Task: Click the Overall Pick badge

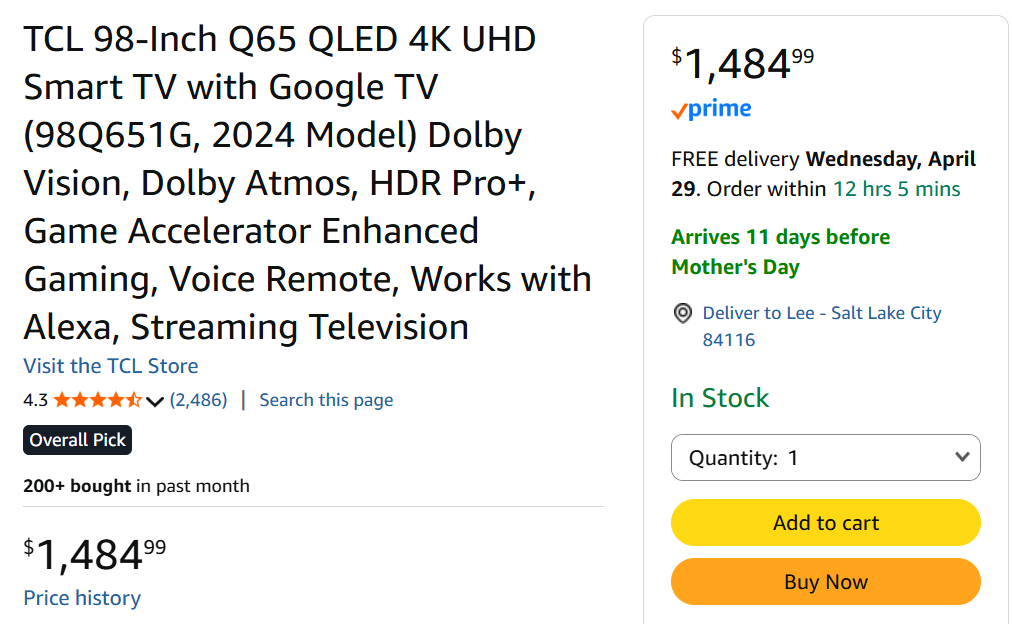Action: pyautogui.click(x=78, y=440)
